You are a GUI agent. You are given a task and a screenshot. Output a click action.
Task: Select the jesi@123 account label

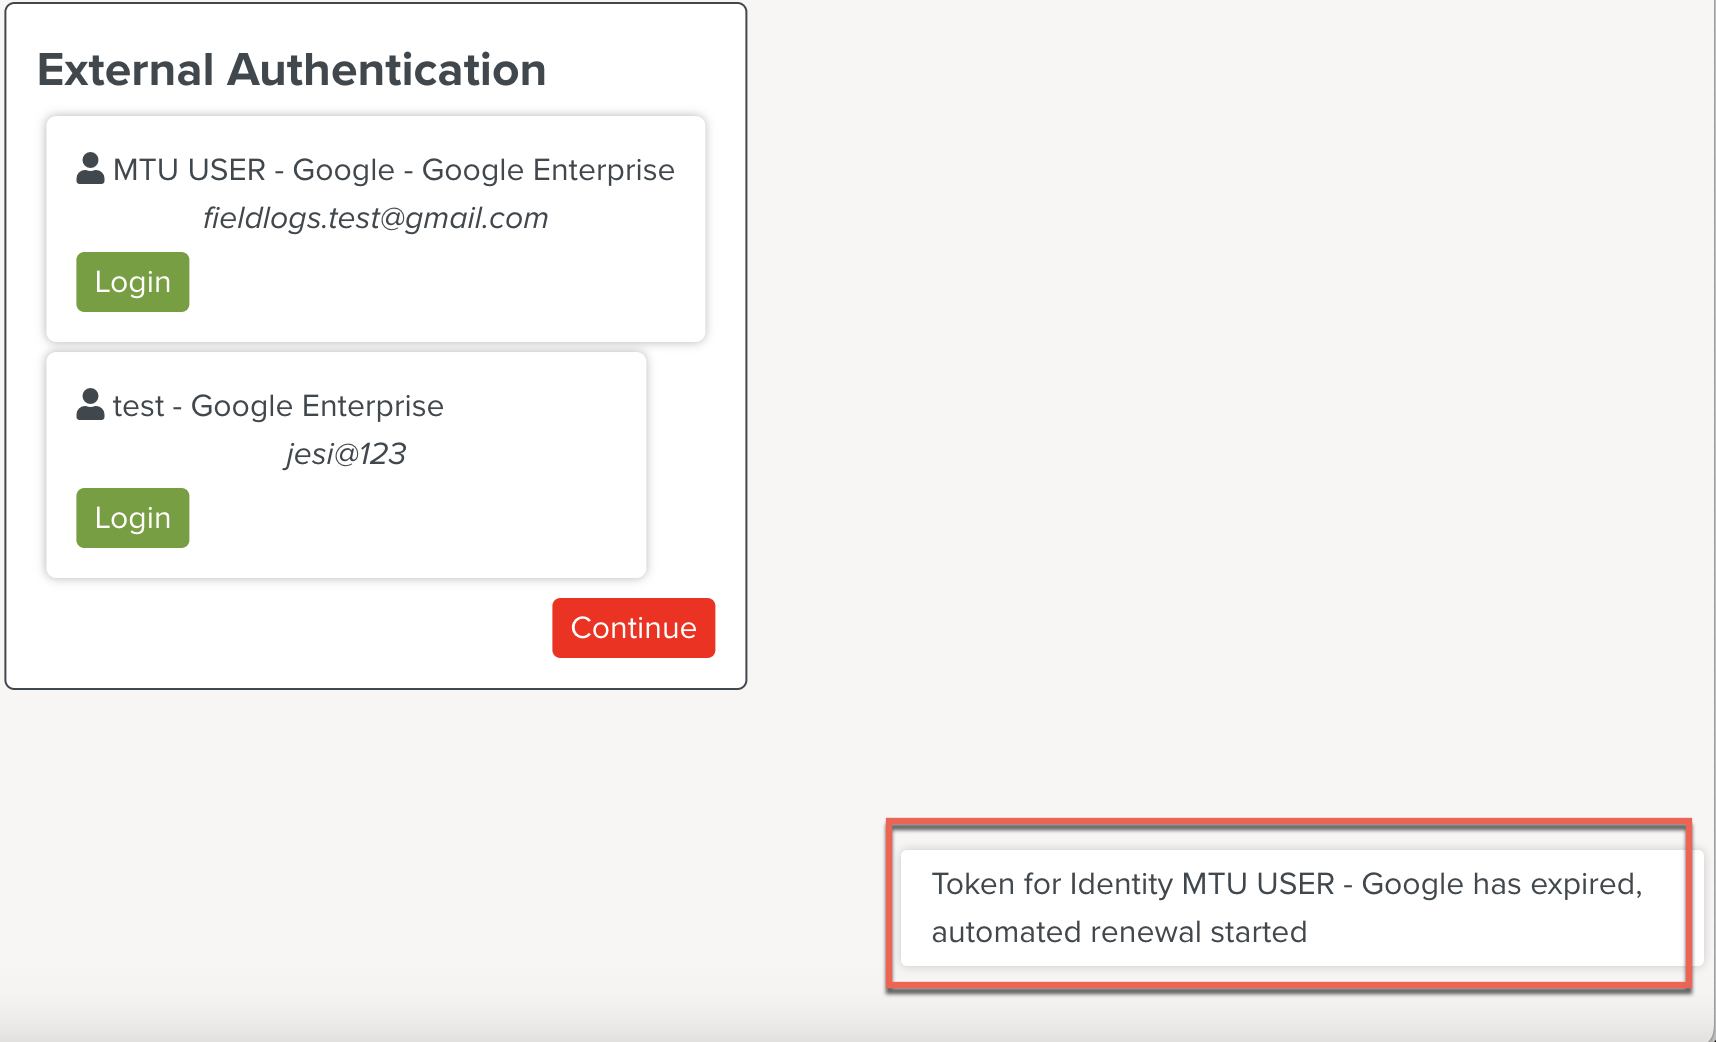pyautogui.click(x=345, y=453)
